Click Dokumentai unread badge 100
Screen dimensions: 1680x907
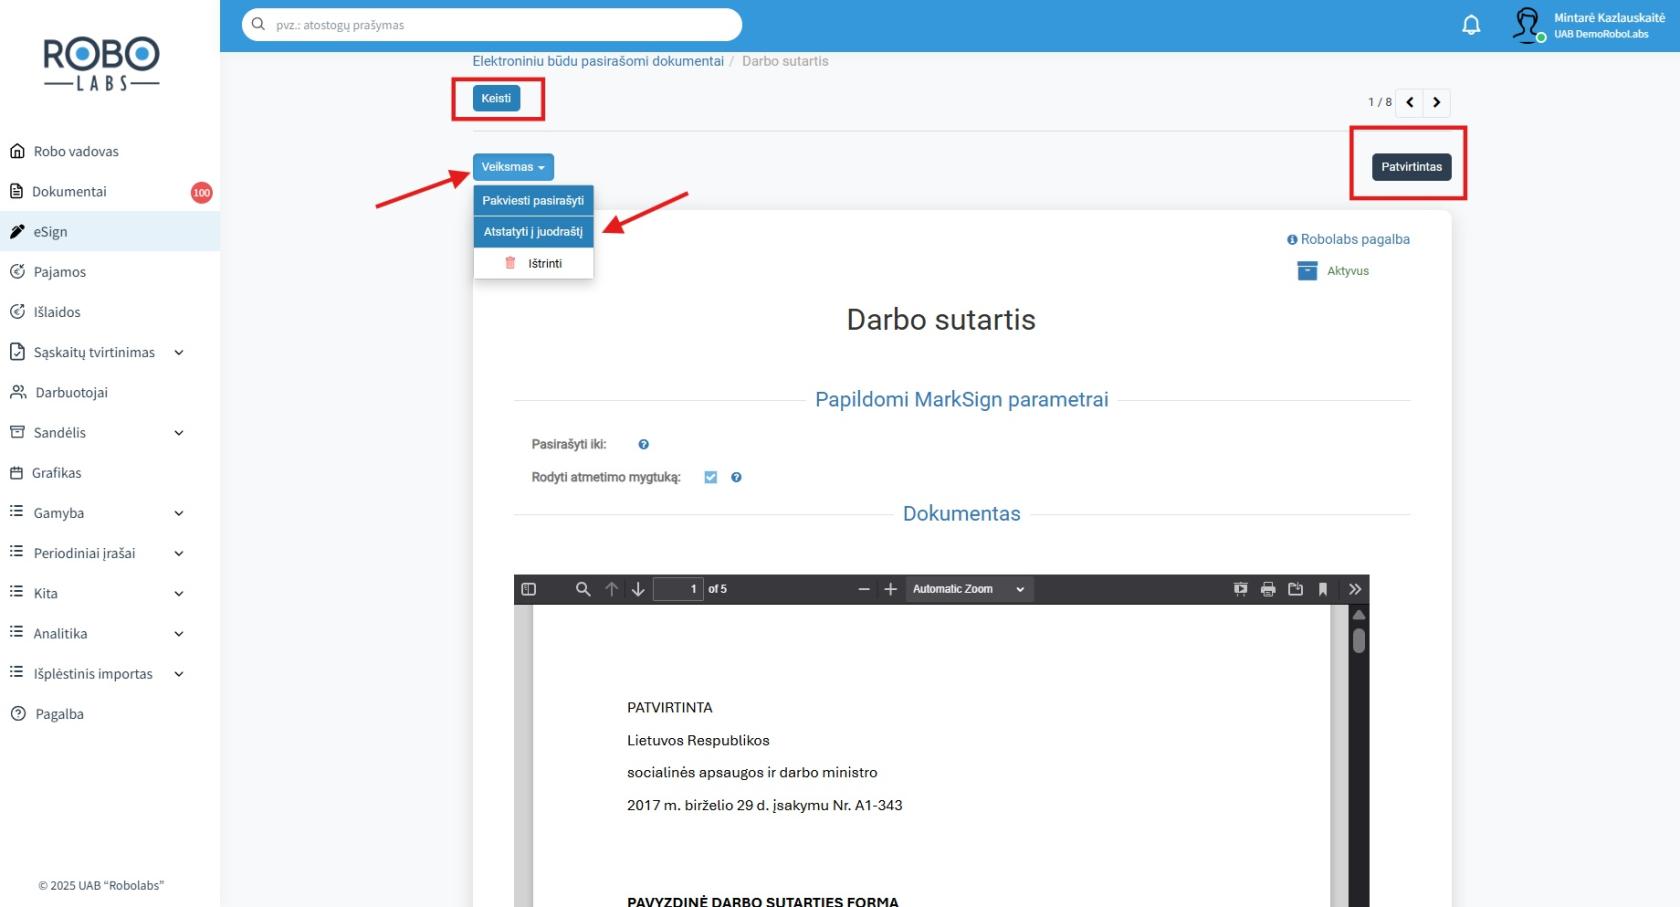click(x=202, y=192)
